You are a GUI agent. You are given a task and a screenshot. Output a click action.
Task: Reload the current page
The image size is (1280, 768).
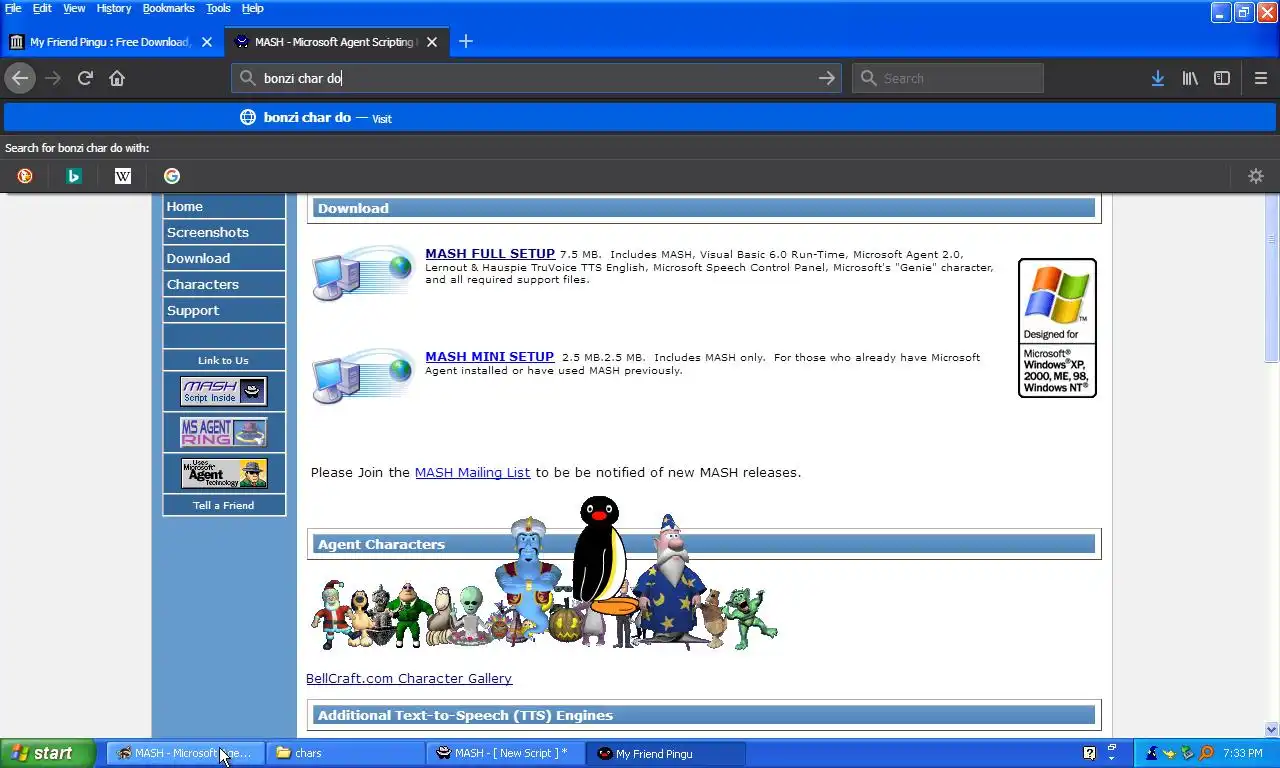tap(85, 78)
